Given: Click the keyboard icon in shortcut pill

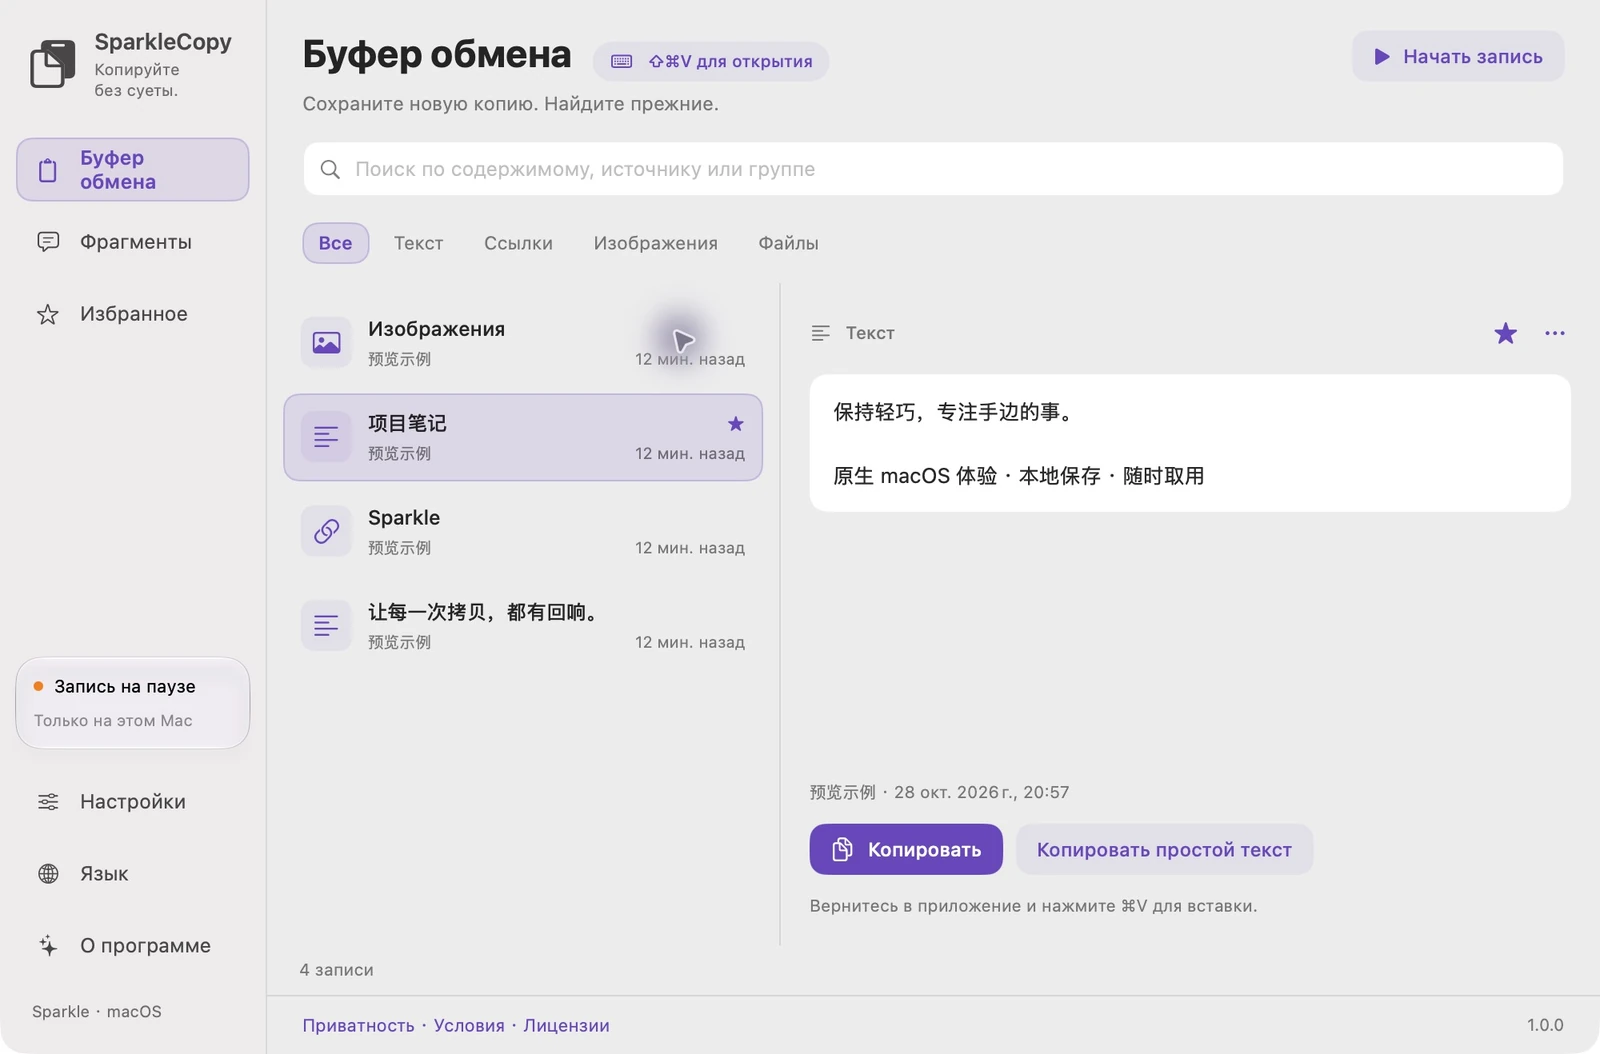Looking at the screenshot, I should point(622,61).
